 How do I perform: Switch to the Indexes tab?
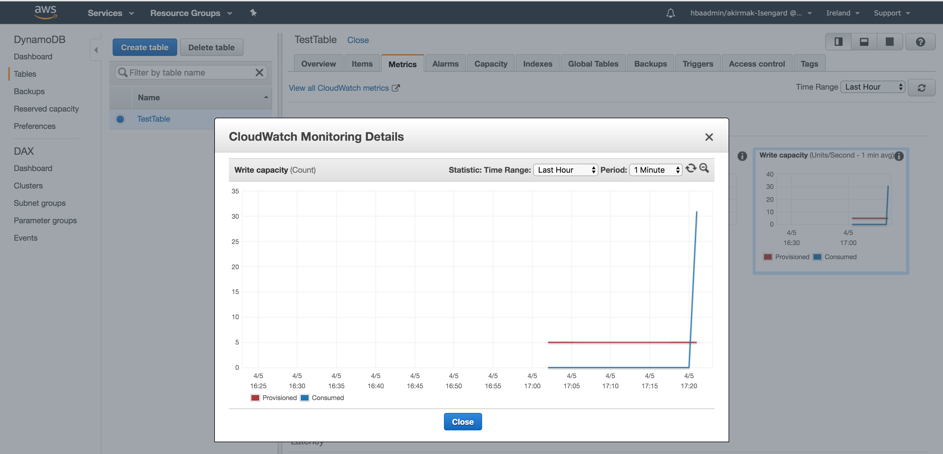pos(538,64)
